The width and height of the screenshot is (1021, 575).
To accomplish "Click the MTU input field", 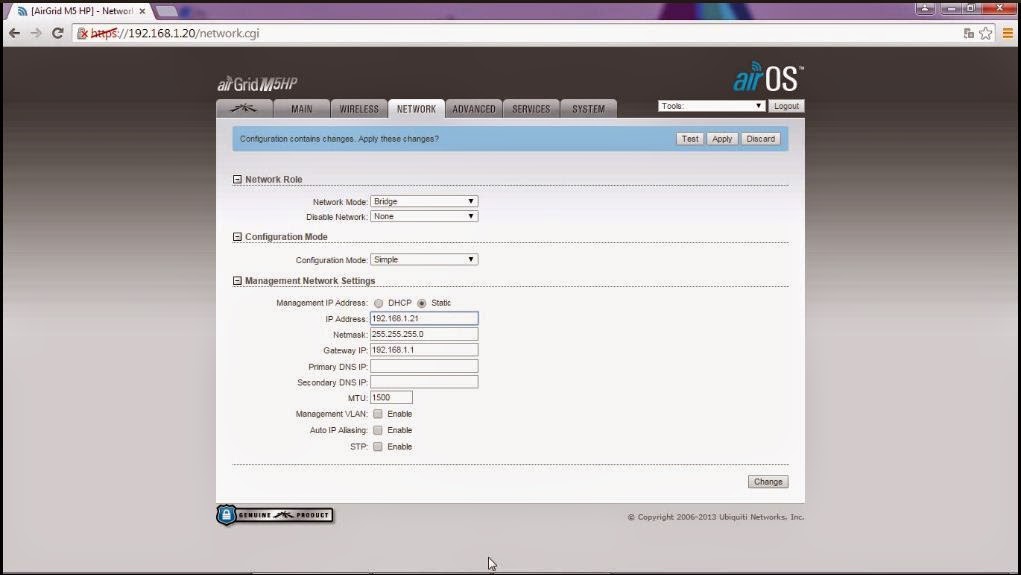I will (391, 397).
